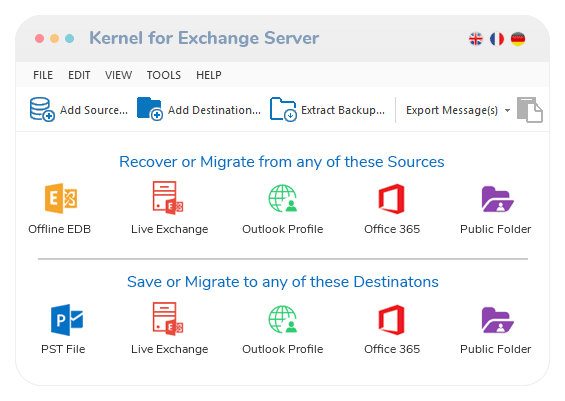Image resolution: width=565 pixels, height=401 pixels.
Task: Pick Office 365 under Sources
Action: (x=392, y=199)
